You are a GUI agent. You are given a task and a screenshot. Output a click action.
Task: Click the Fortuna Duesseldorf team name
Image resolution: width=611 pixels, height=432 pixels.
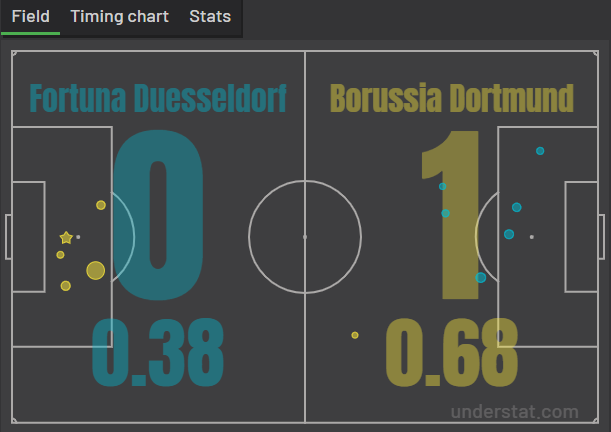(158, 99)
